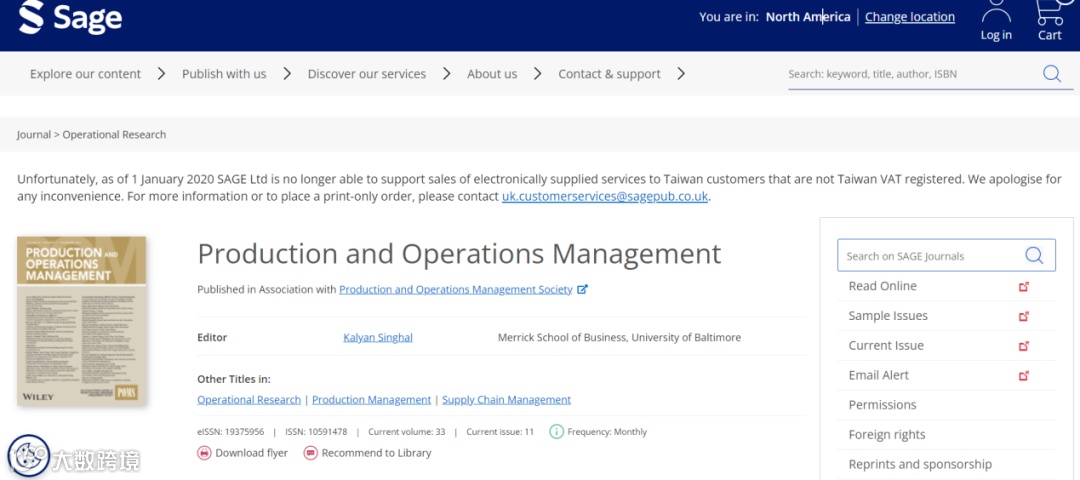Open Production and Operations Management Society link
1080x480 pixels.
[456, 290]
